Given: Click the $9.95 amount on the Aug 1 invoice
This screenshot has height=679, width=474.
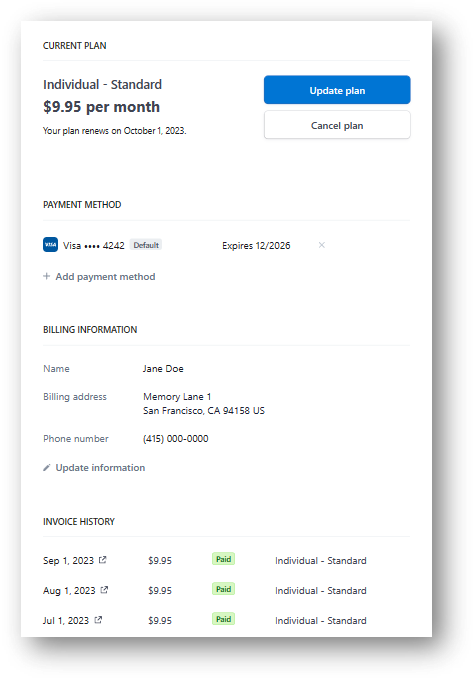Looking at the screenshot, I should tap(160, 591).
